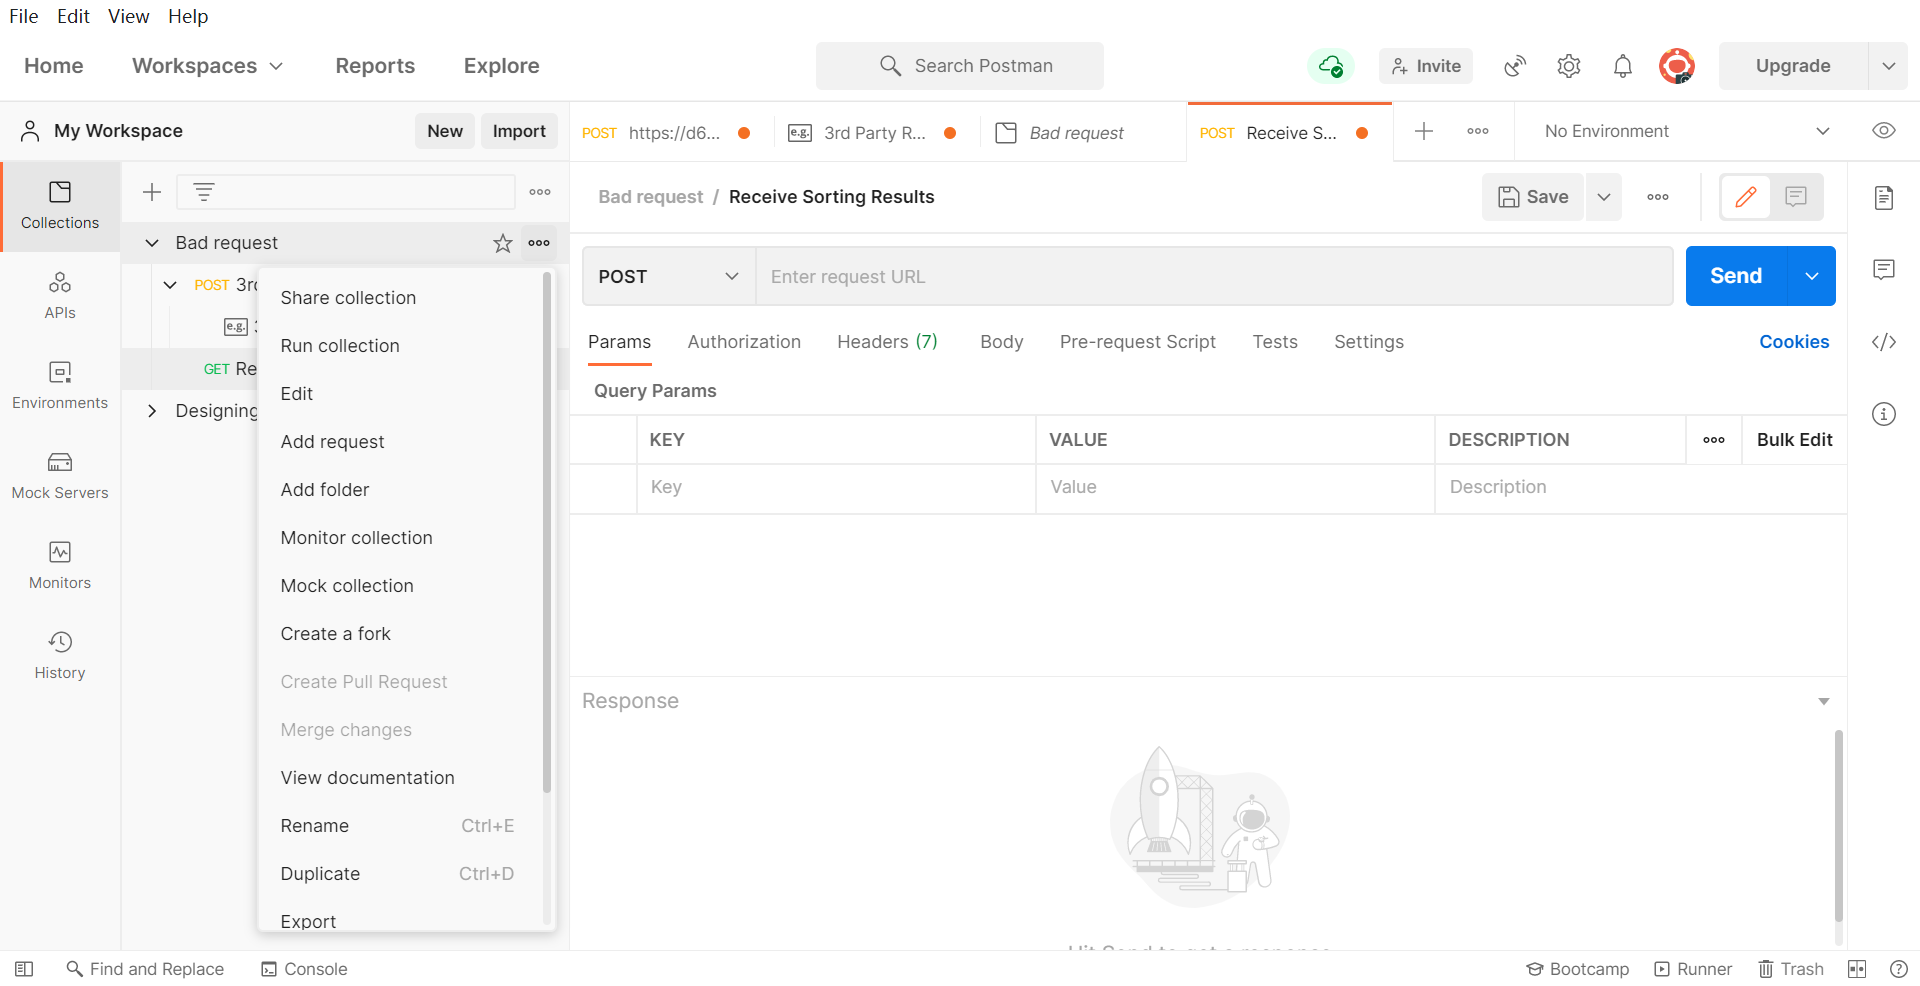The image size is (1920, 986).
Task: Open the params column options ellipsis
Action: point(1714,440)
